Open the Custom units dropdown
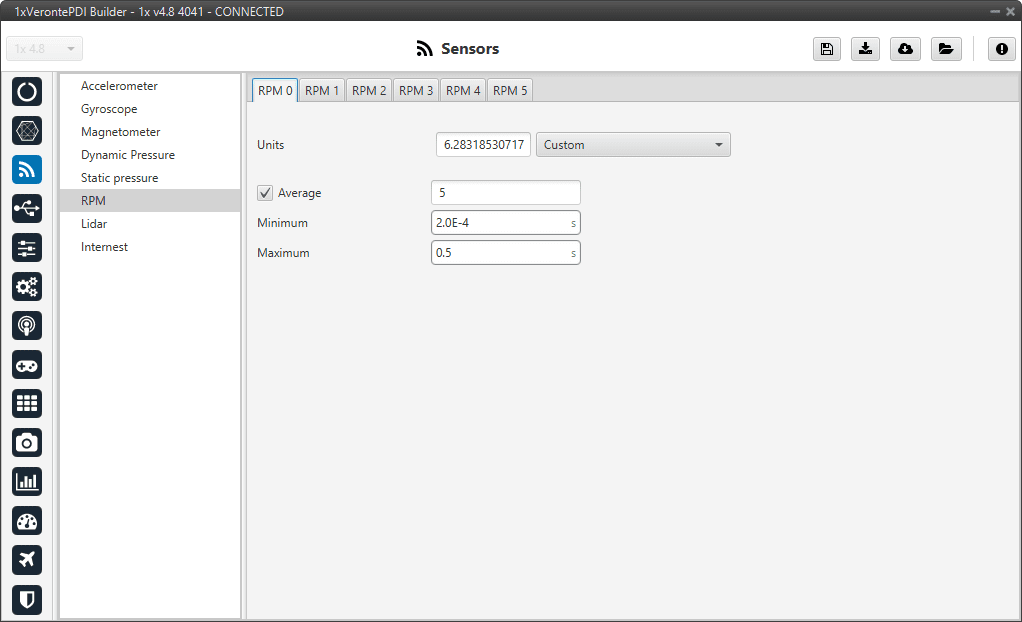This screenshot has width=1022, height=622. (x=633, y=145)
